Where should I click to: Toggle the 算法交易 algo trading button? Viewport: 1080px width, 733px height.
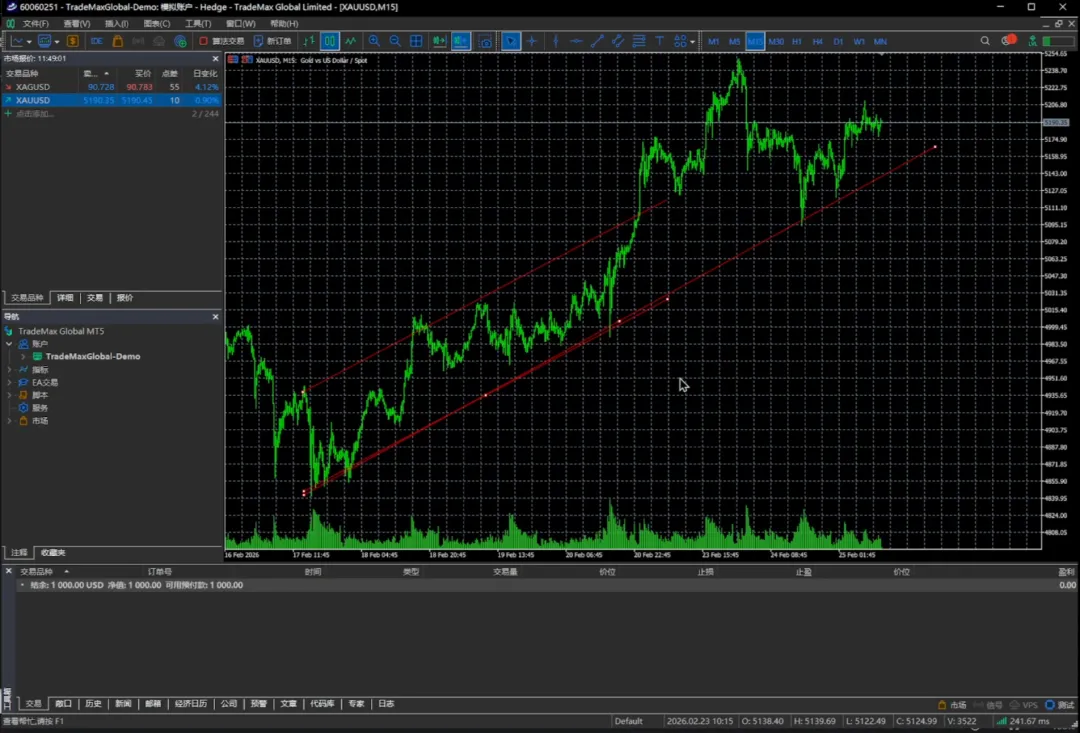click(221, 41)
